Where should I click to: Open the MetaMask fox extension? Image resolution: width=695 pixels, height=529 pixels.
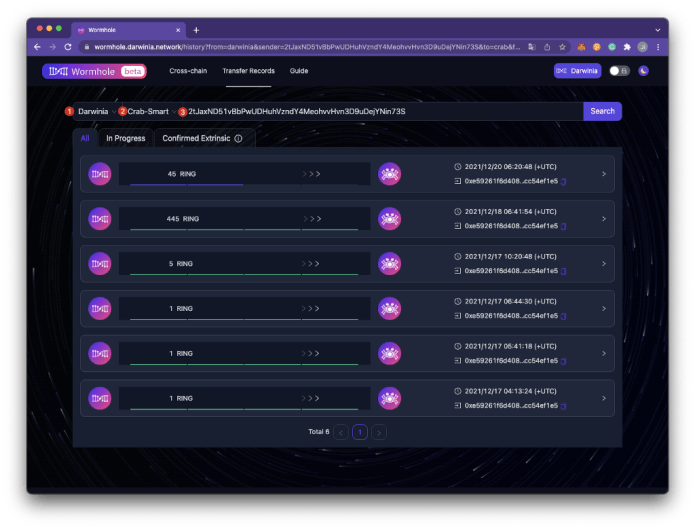pyautogui.click(x=581, y=47)
